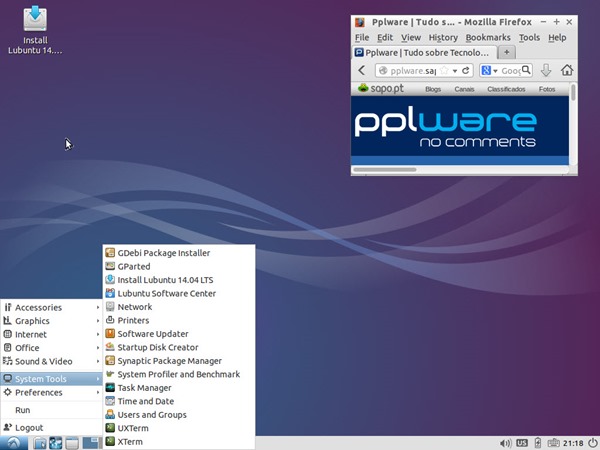The width and height of the screenshot is (600, 450).
Task: Expand the Sound & Video submenu
Action: click(52, 361)
